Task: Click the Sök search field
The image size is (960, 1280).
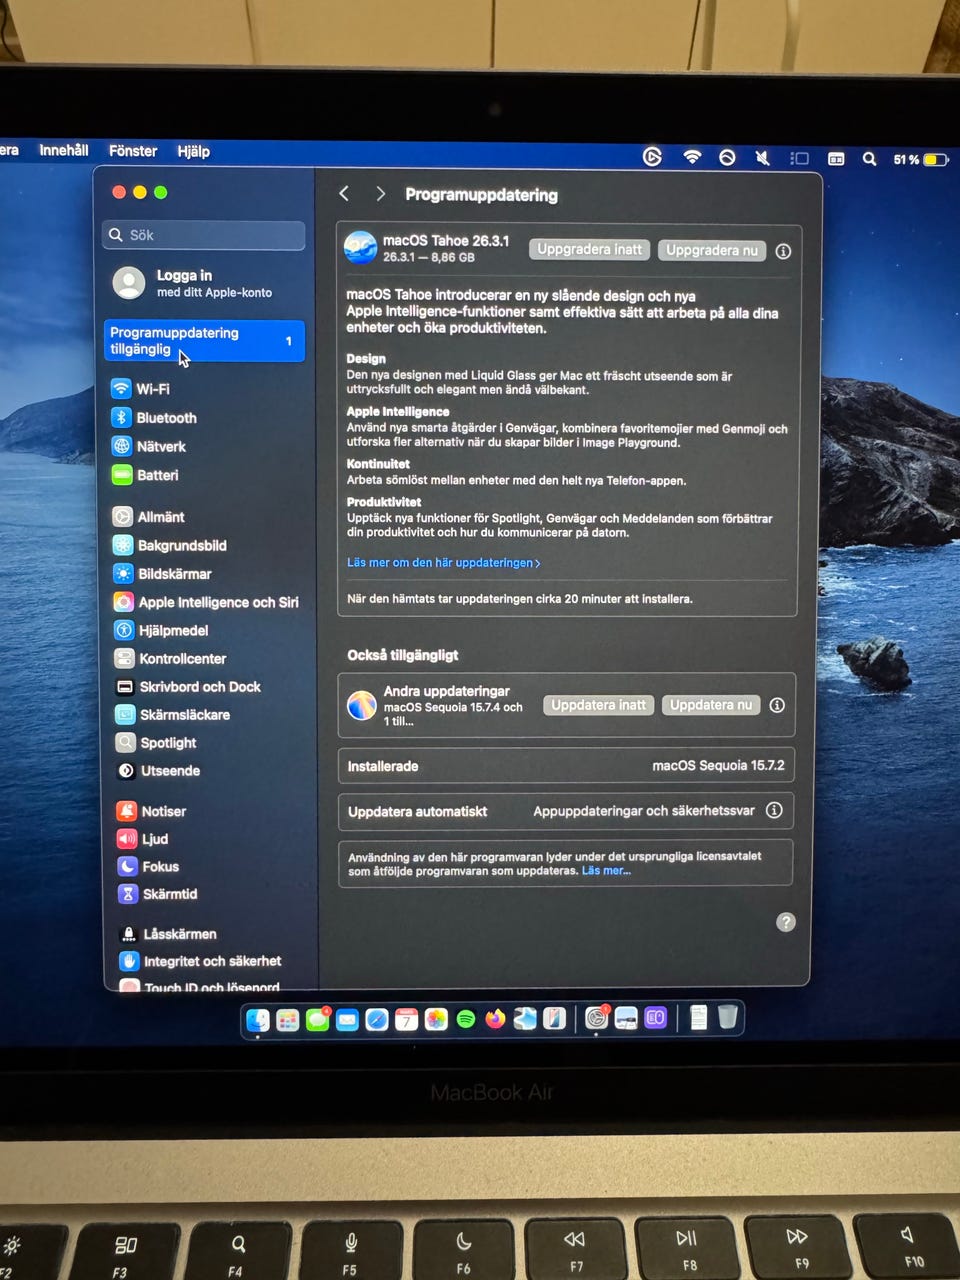Action: pos(204,235)
